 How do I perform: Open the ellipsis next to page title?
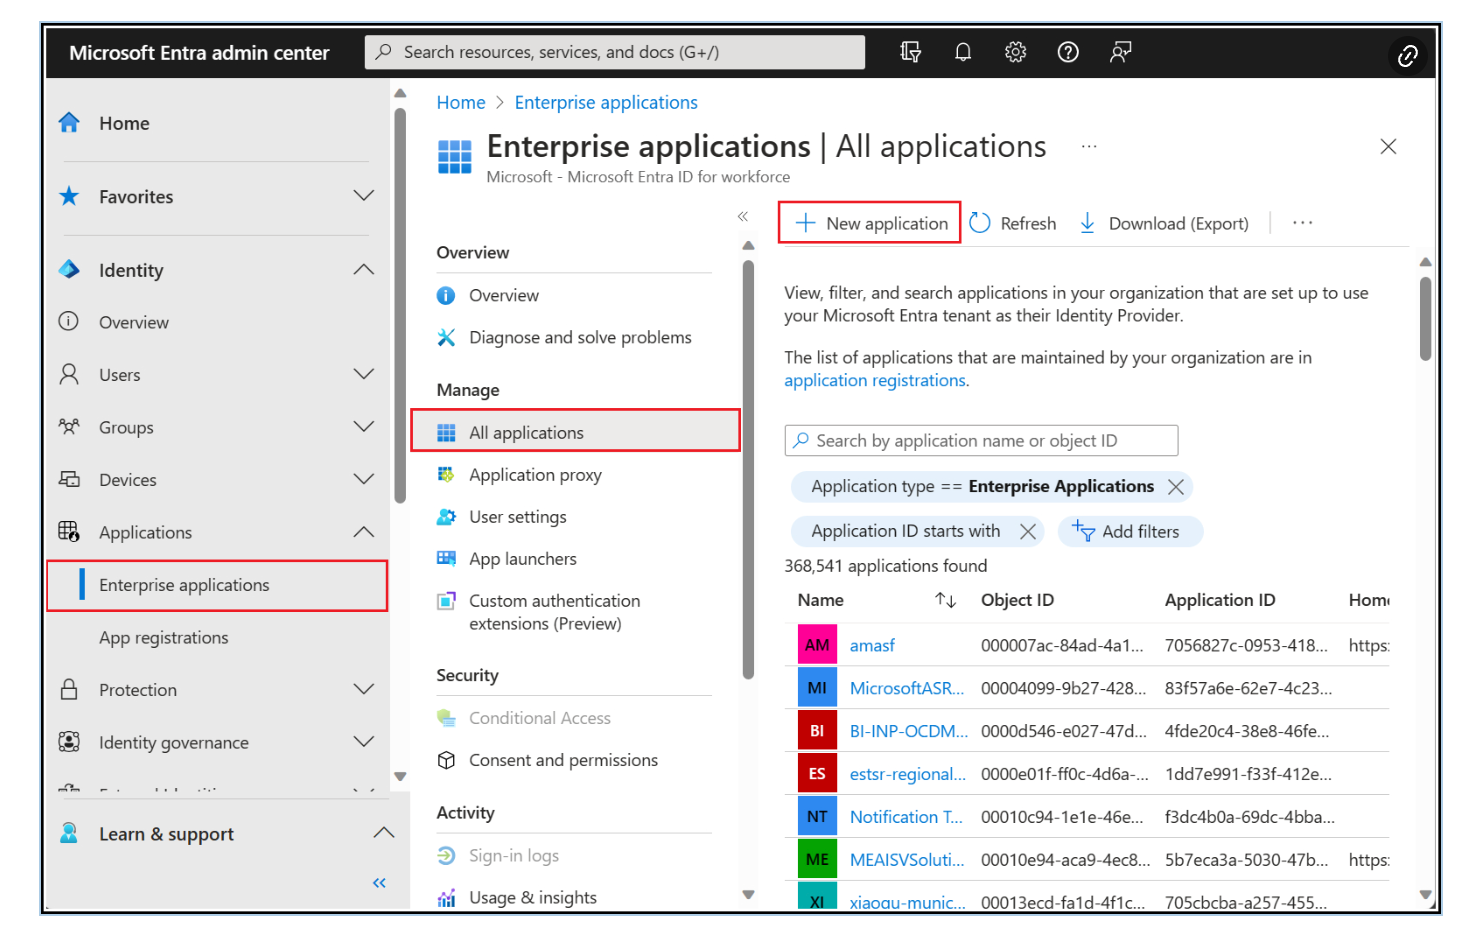click(x=1089, y=146)
